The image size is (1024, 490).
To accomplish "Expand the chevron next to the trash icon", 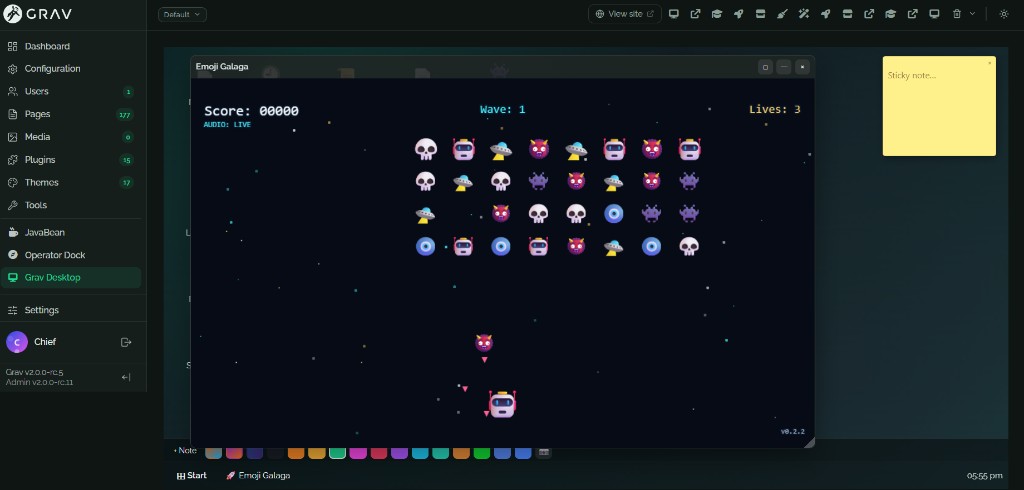I will coord(972,14).
